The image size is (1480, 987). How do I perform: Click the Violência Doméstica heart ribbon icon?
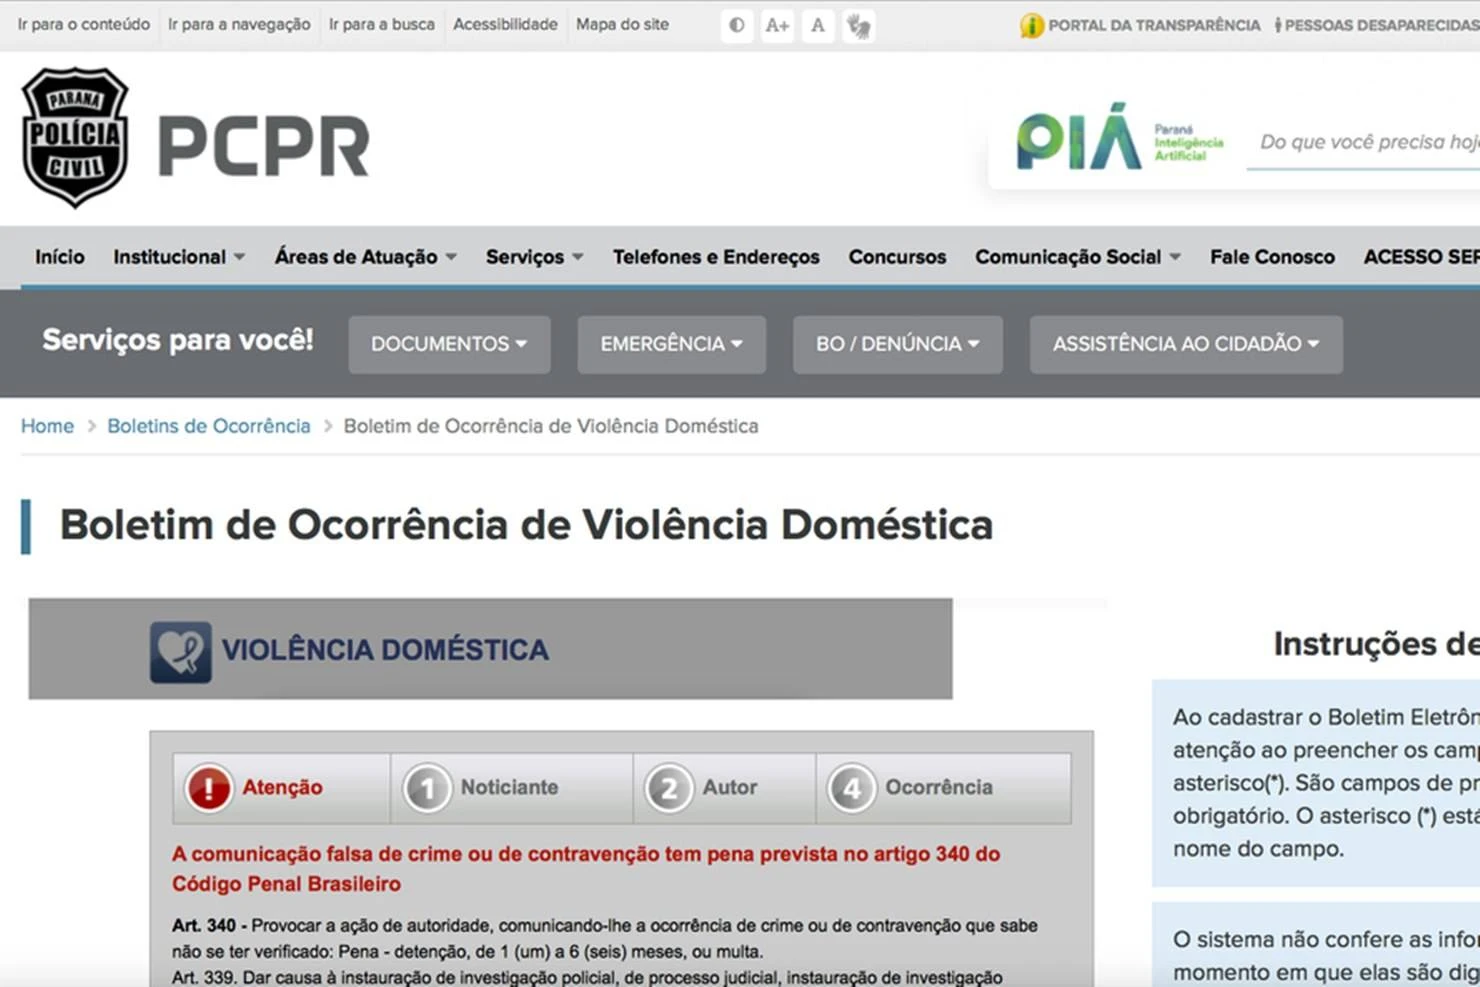[x=180, y=652]
